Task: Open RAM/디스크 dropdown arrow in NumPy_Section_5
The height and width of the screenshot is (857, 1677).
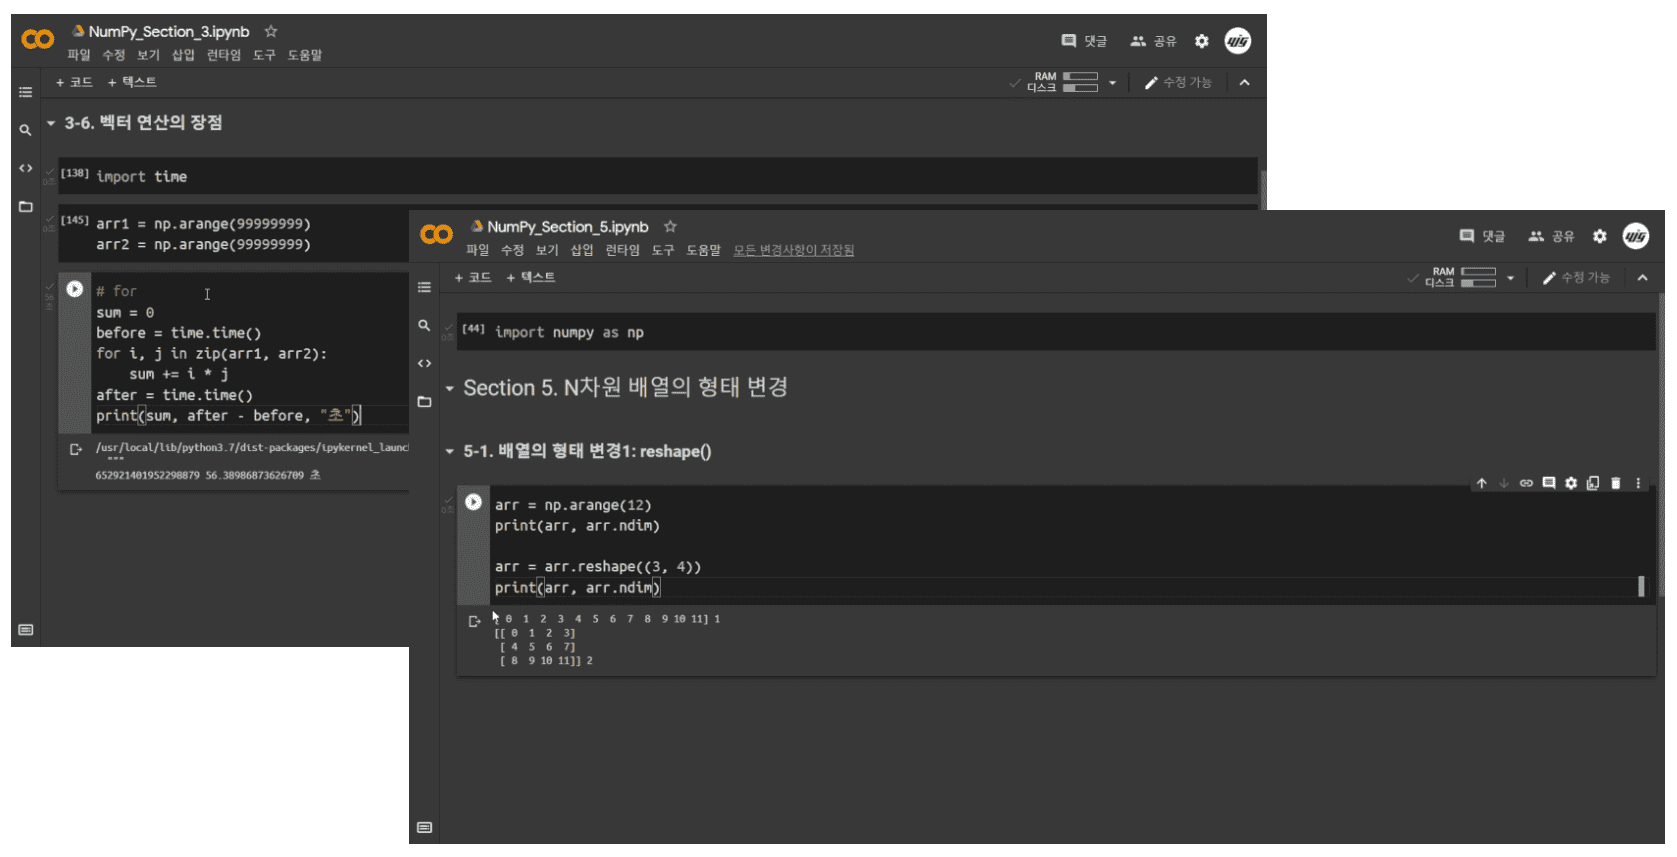Action: (x=1510, y=278)
